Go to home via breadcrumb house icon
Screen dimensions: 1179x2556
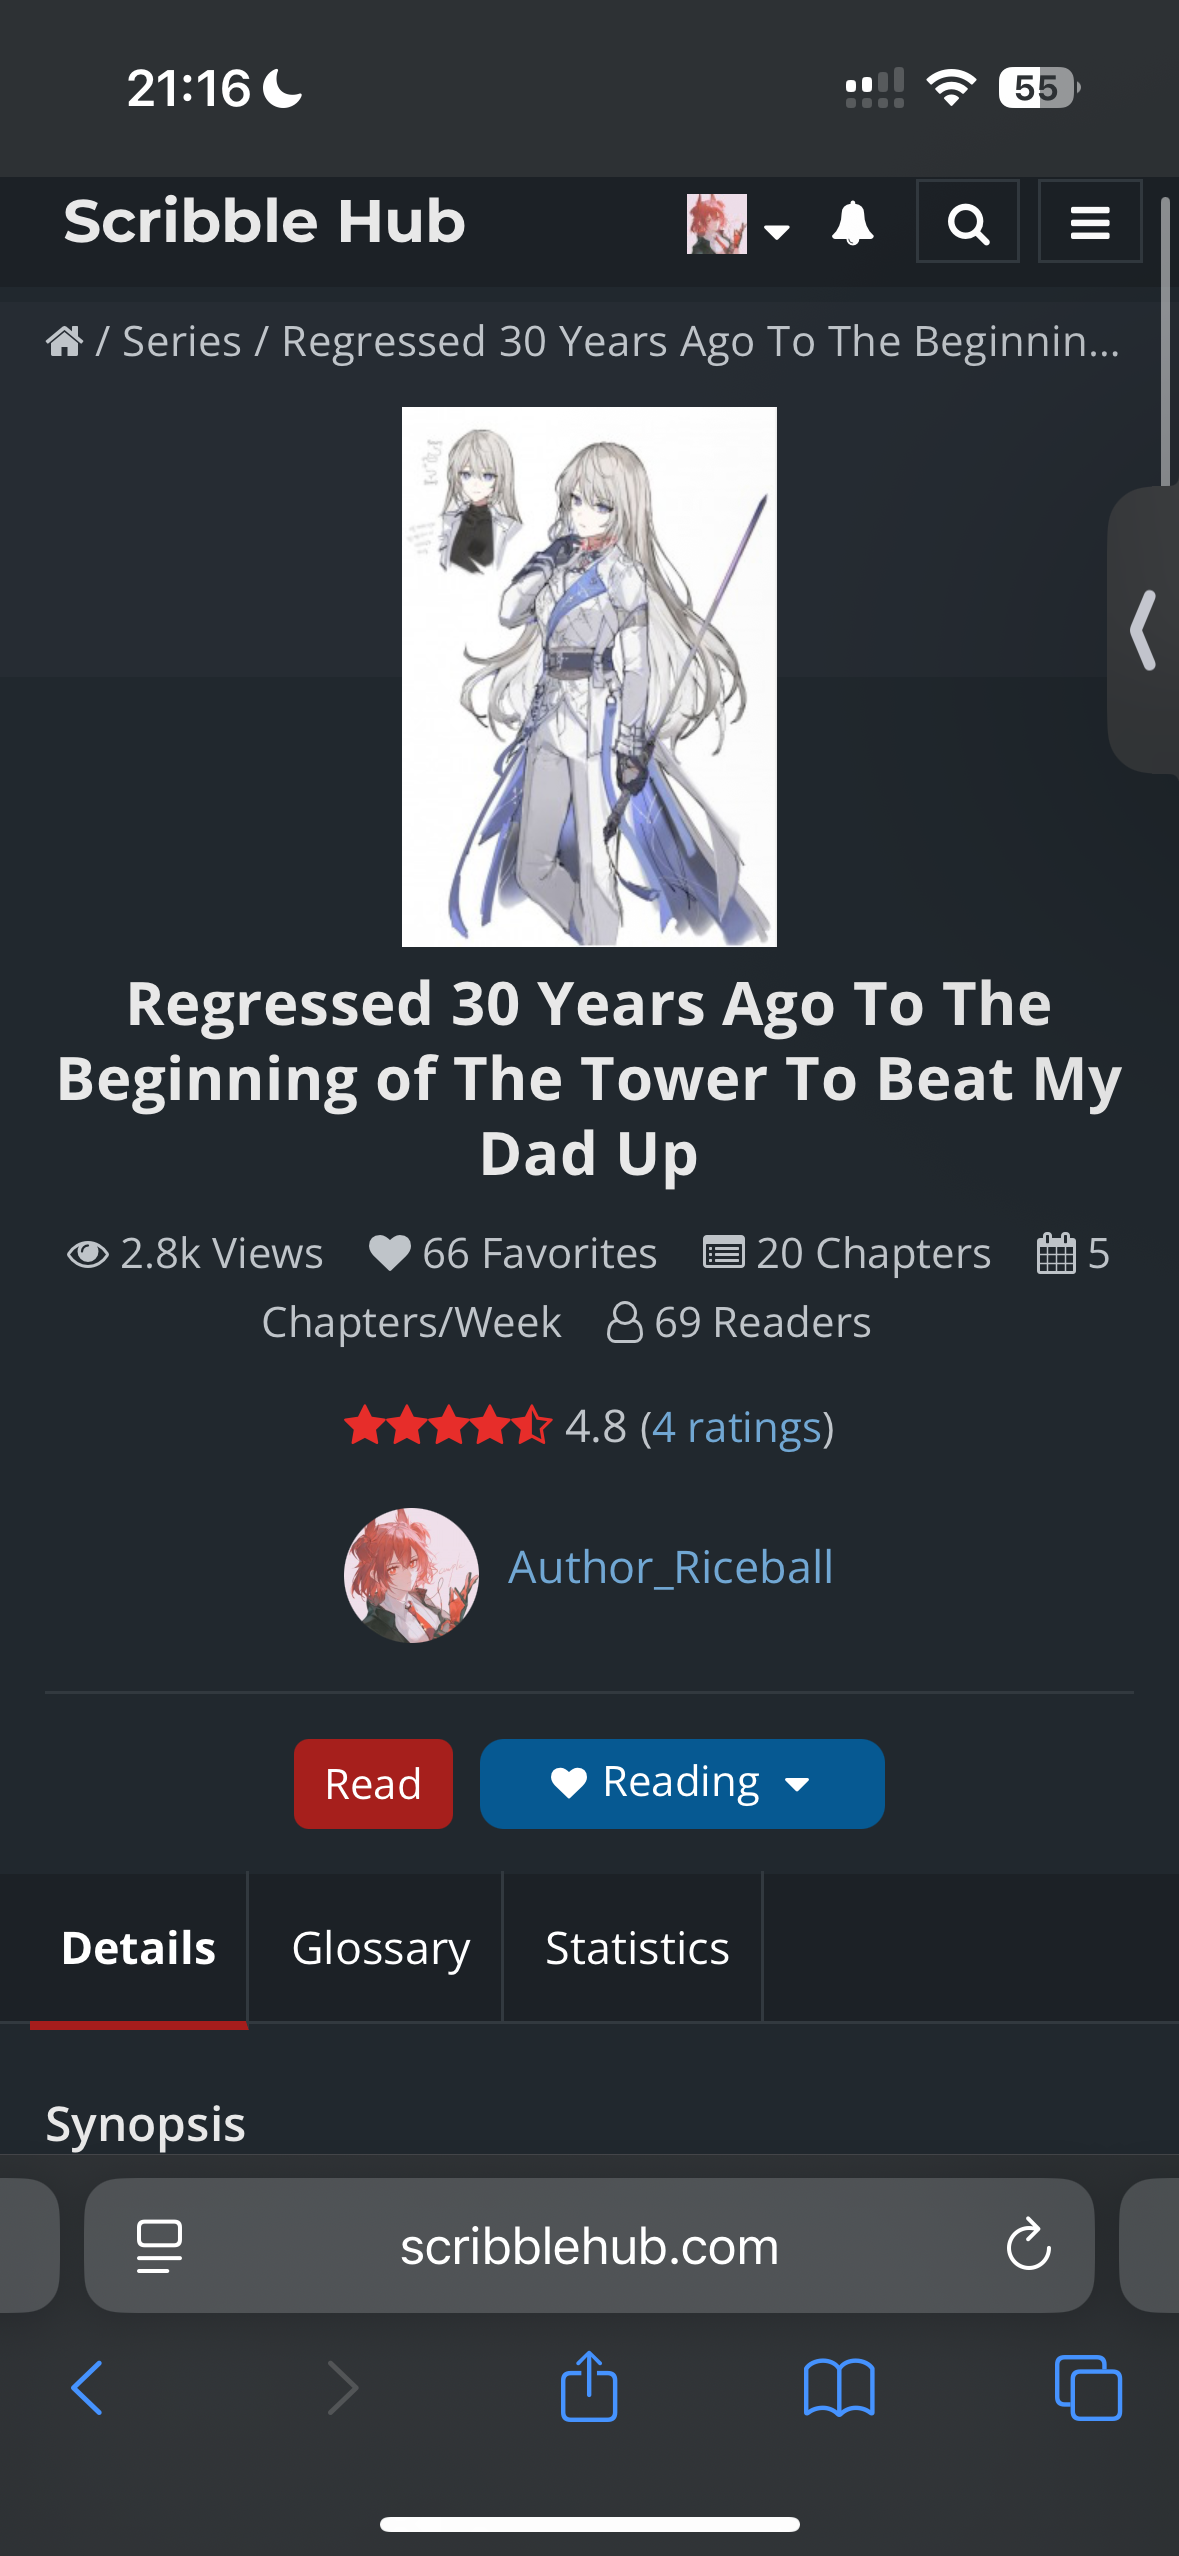pyautogui.click(x=65, y=341)
